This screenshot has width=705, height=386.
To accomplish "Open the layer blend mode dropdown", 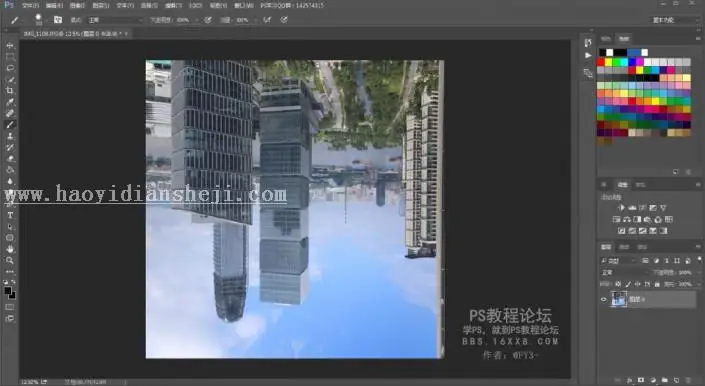I will [624, 272].
